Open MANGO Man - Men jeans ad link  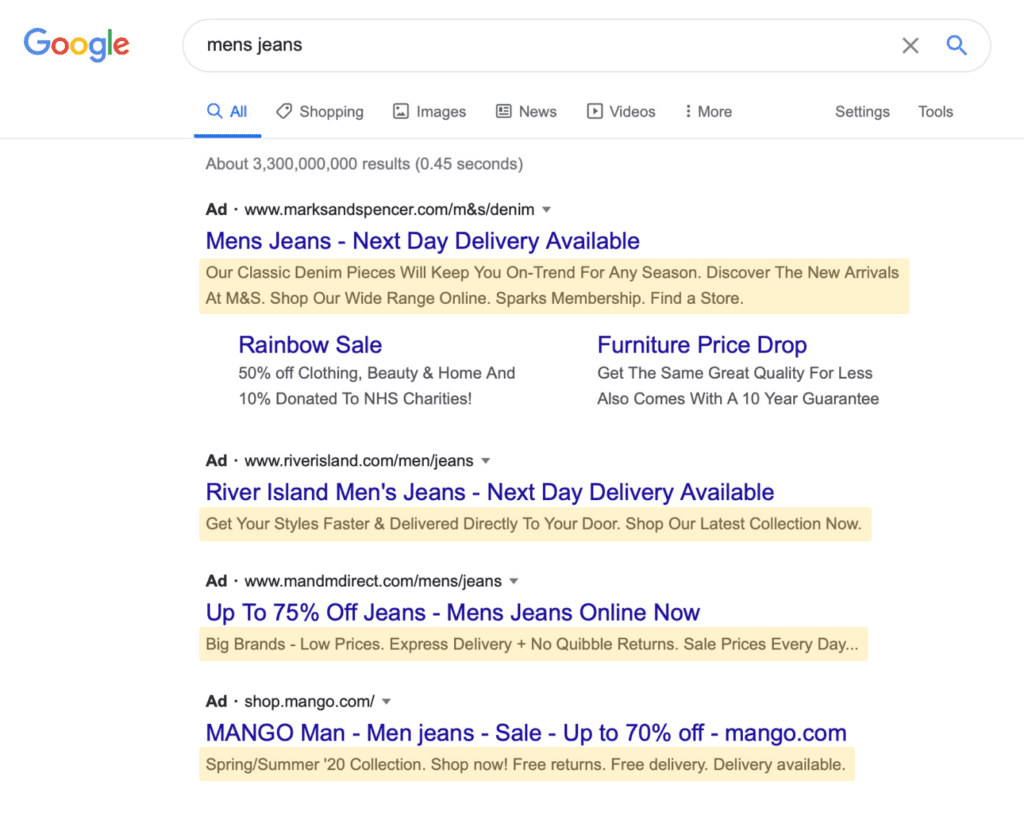click(526, 733)
